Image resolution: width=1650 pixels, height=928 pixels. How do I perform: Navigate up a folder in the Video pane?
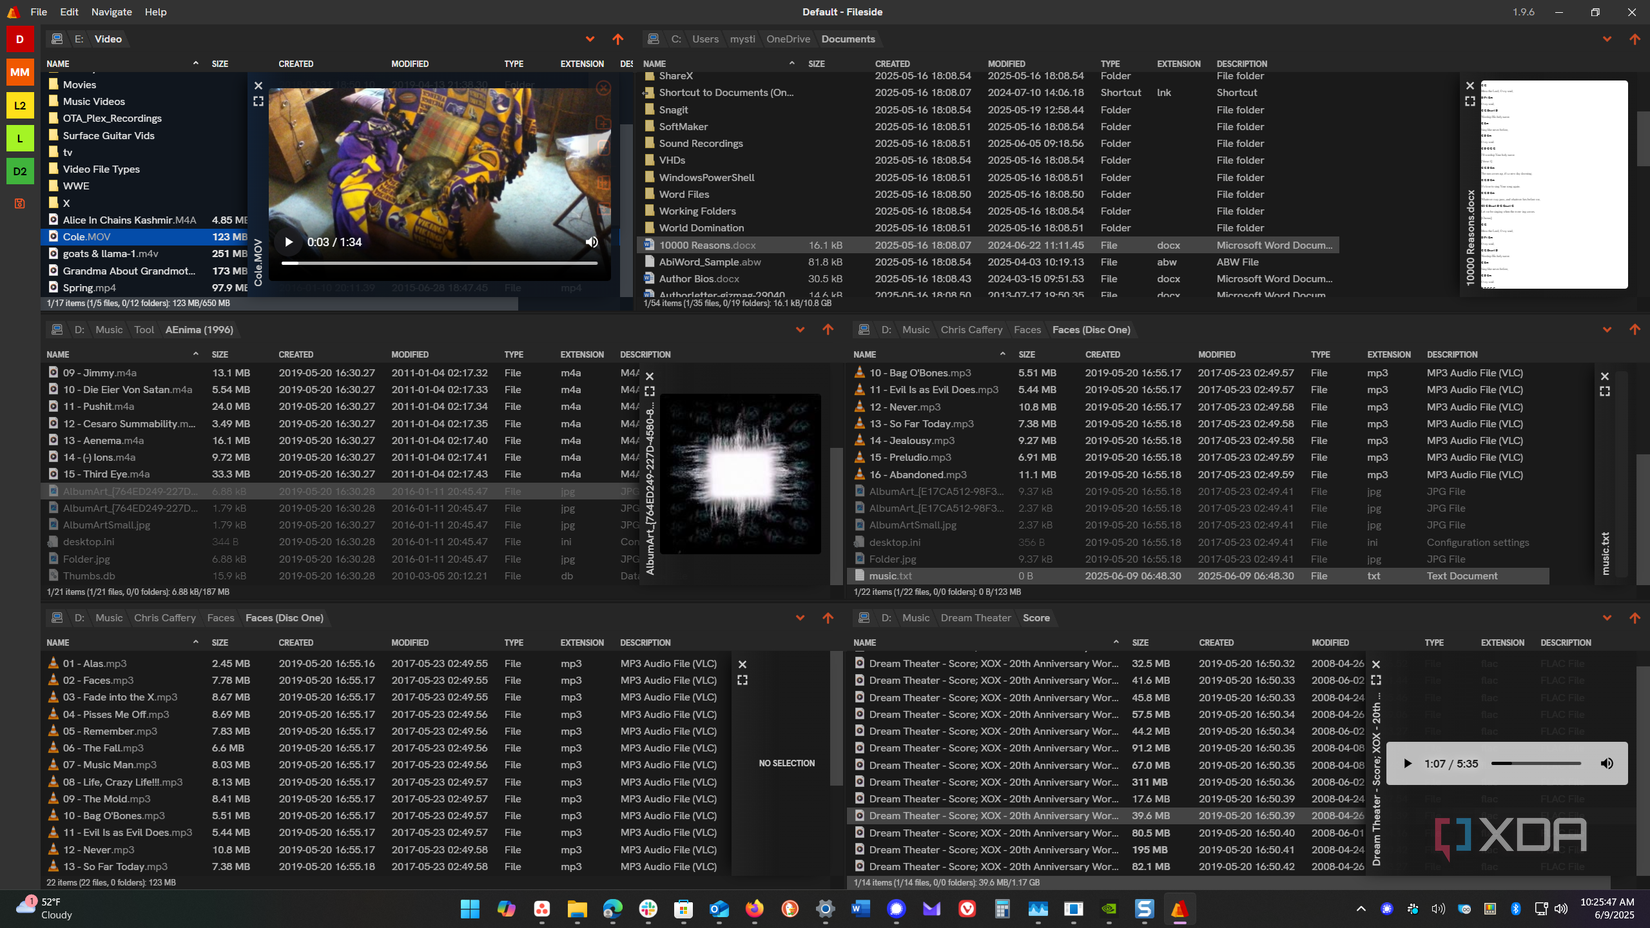[x=618, y=39]
